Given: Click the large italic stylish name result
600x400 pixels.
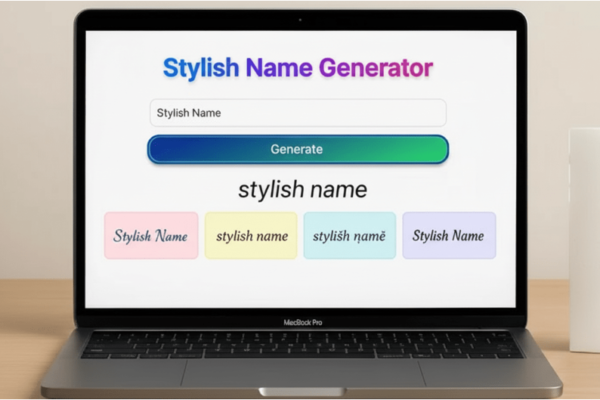Looking at the screenshot, I should click(302, 189).
